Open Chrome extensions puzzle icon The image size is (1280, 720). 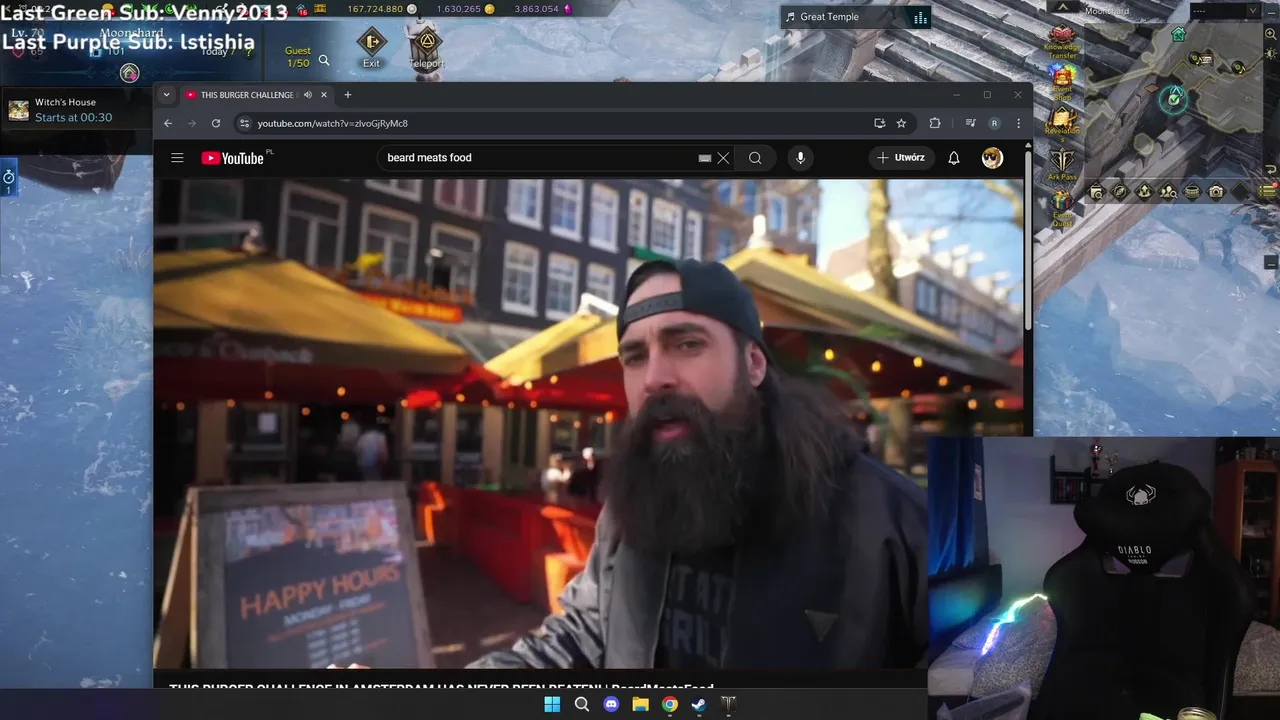[x=935, y=123]
